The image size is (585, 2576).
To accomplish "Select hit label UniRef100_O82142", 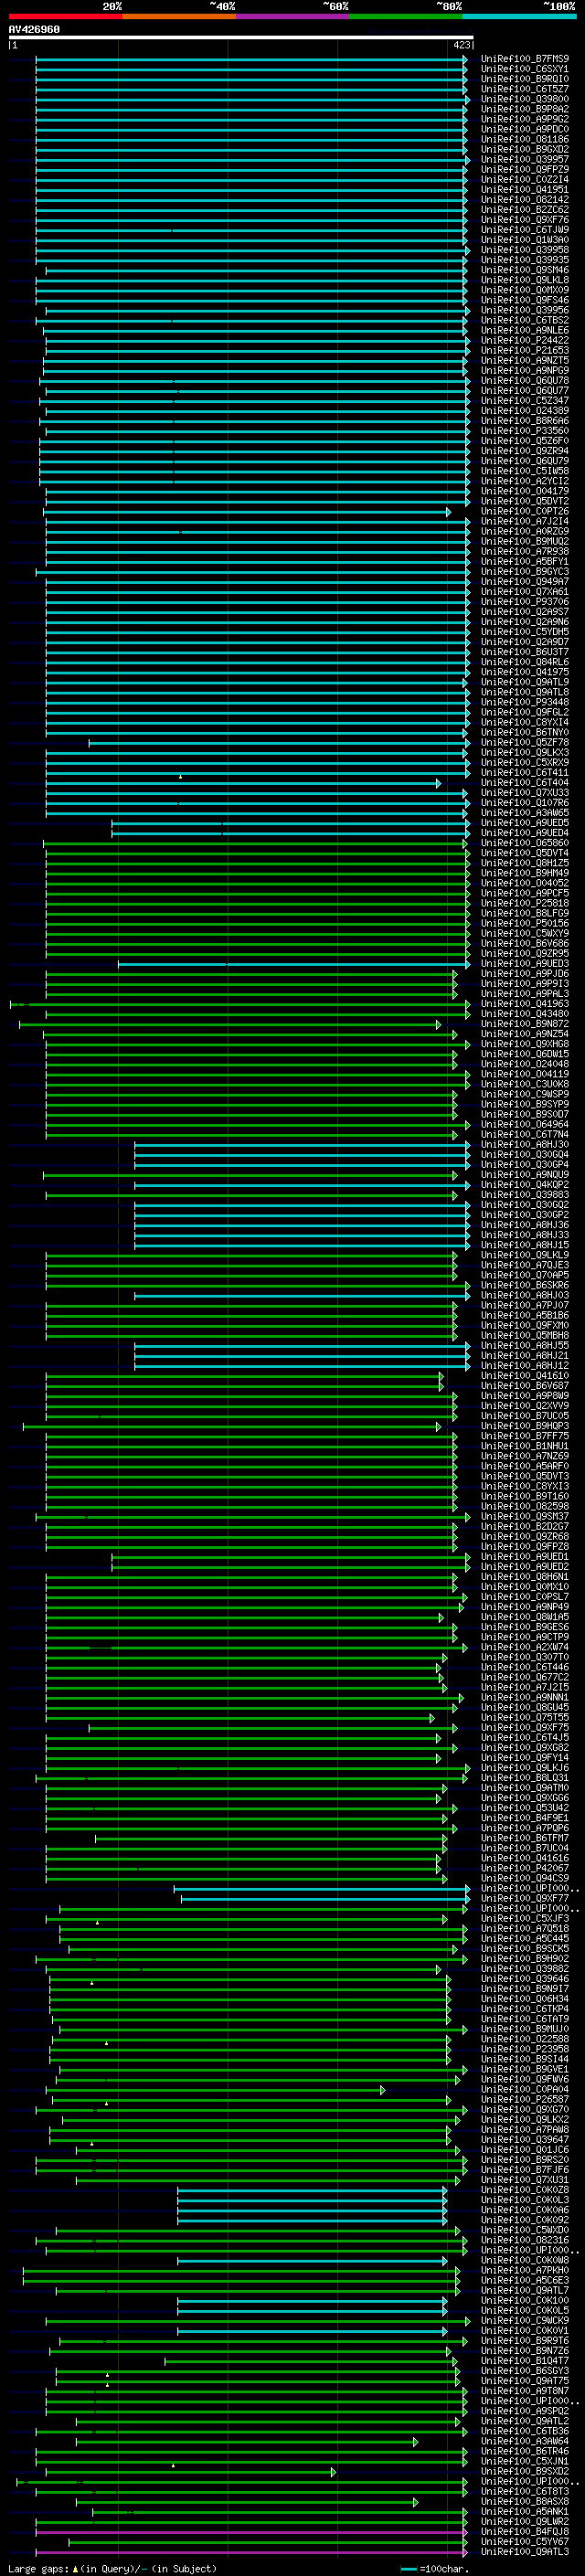I will 525,200.
